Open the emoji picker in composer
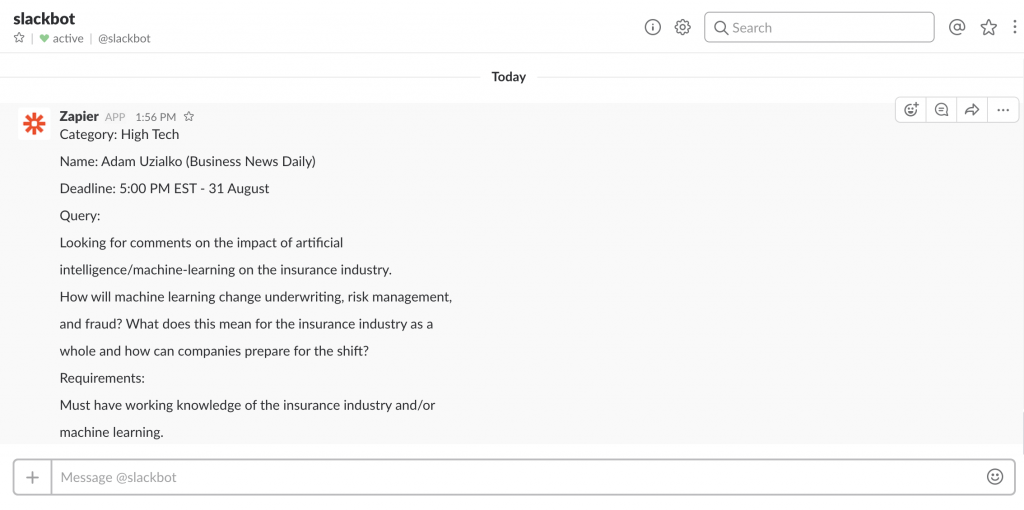 point(995,477)
